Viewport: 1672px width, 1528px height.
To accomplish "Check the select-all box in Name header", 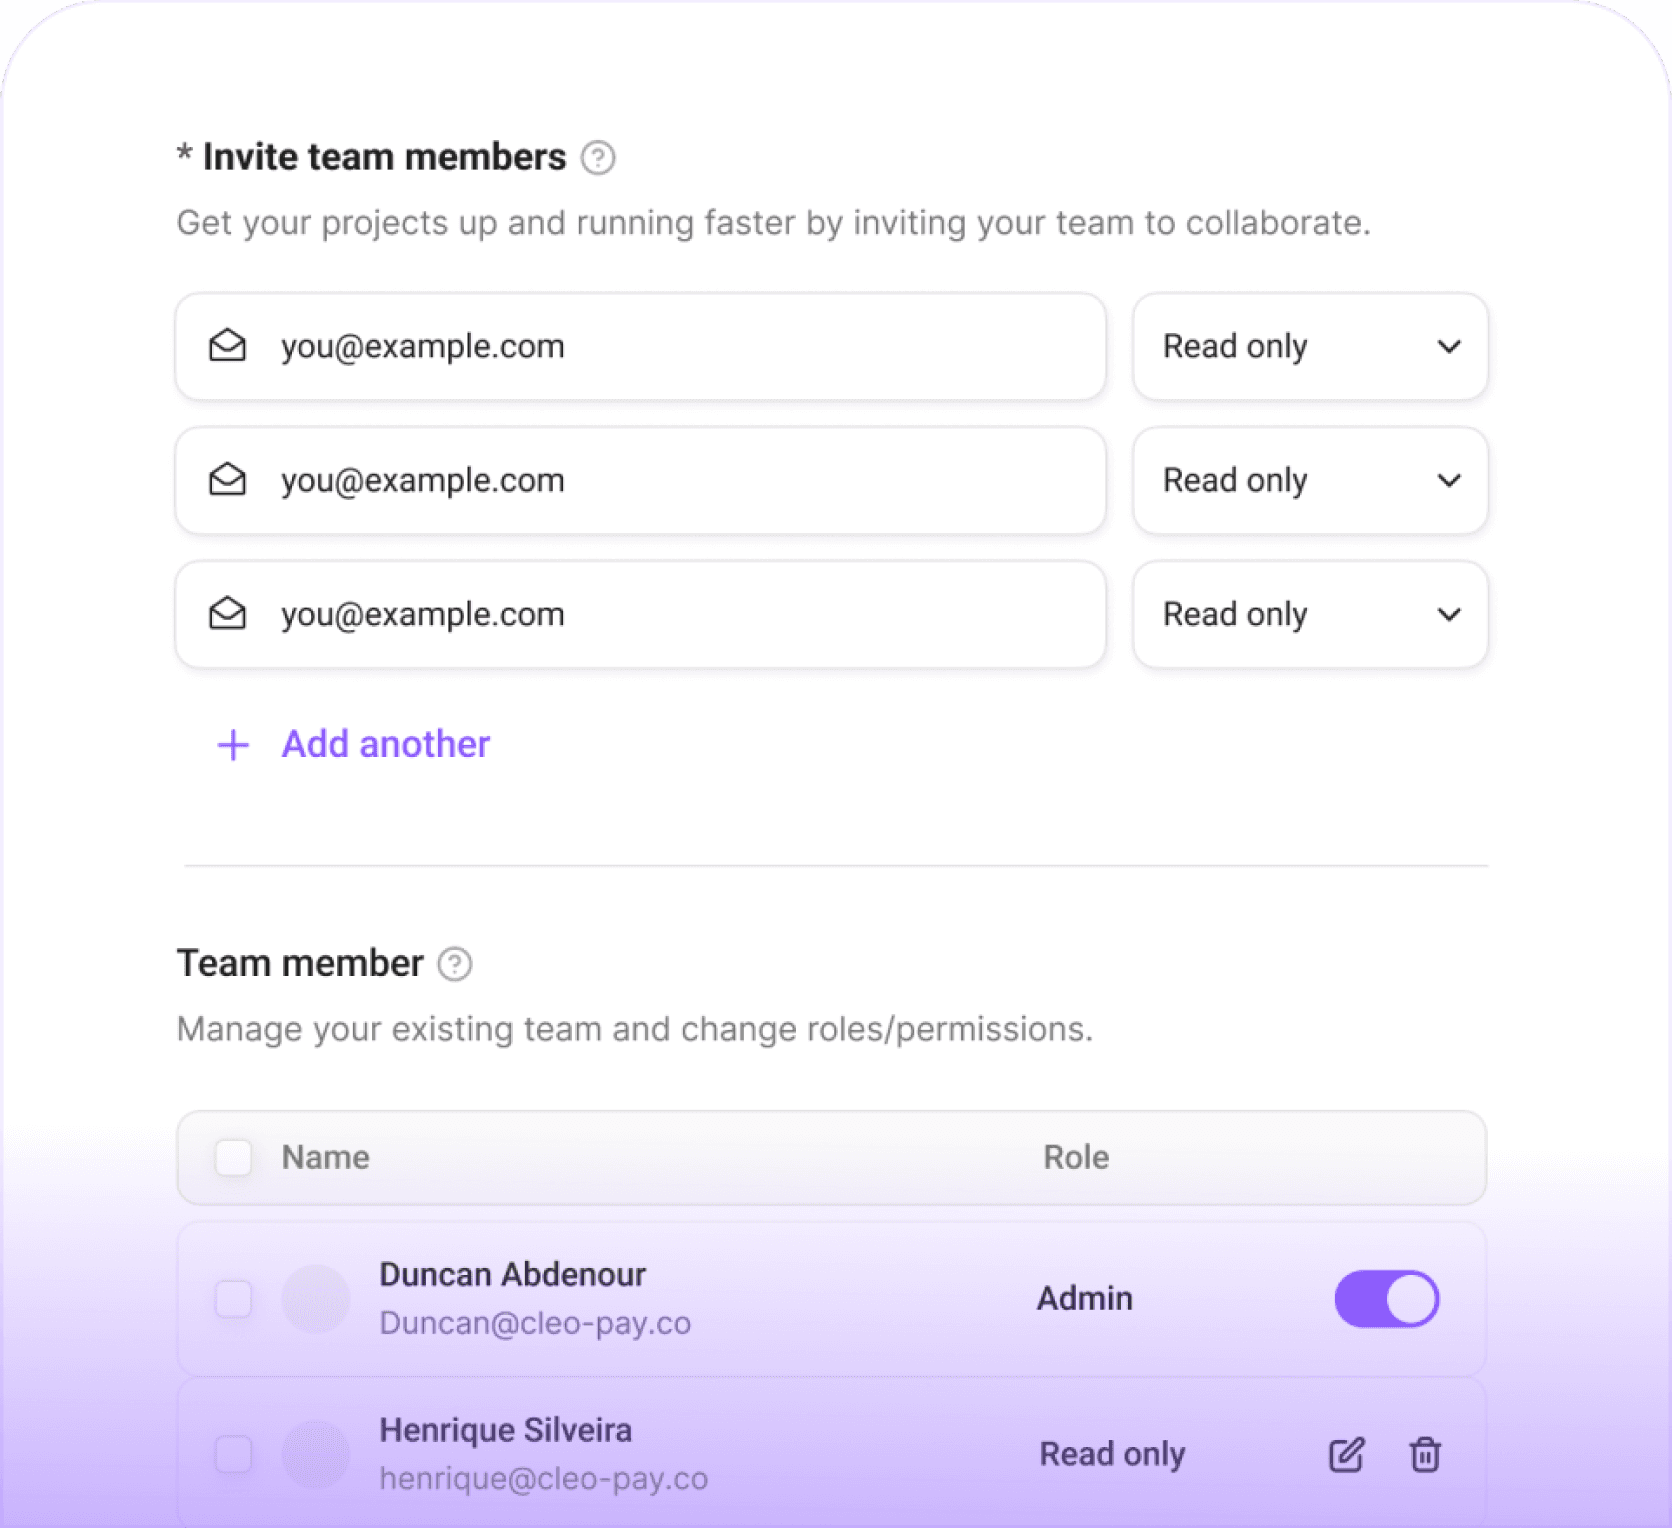I will 233,1158.
